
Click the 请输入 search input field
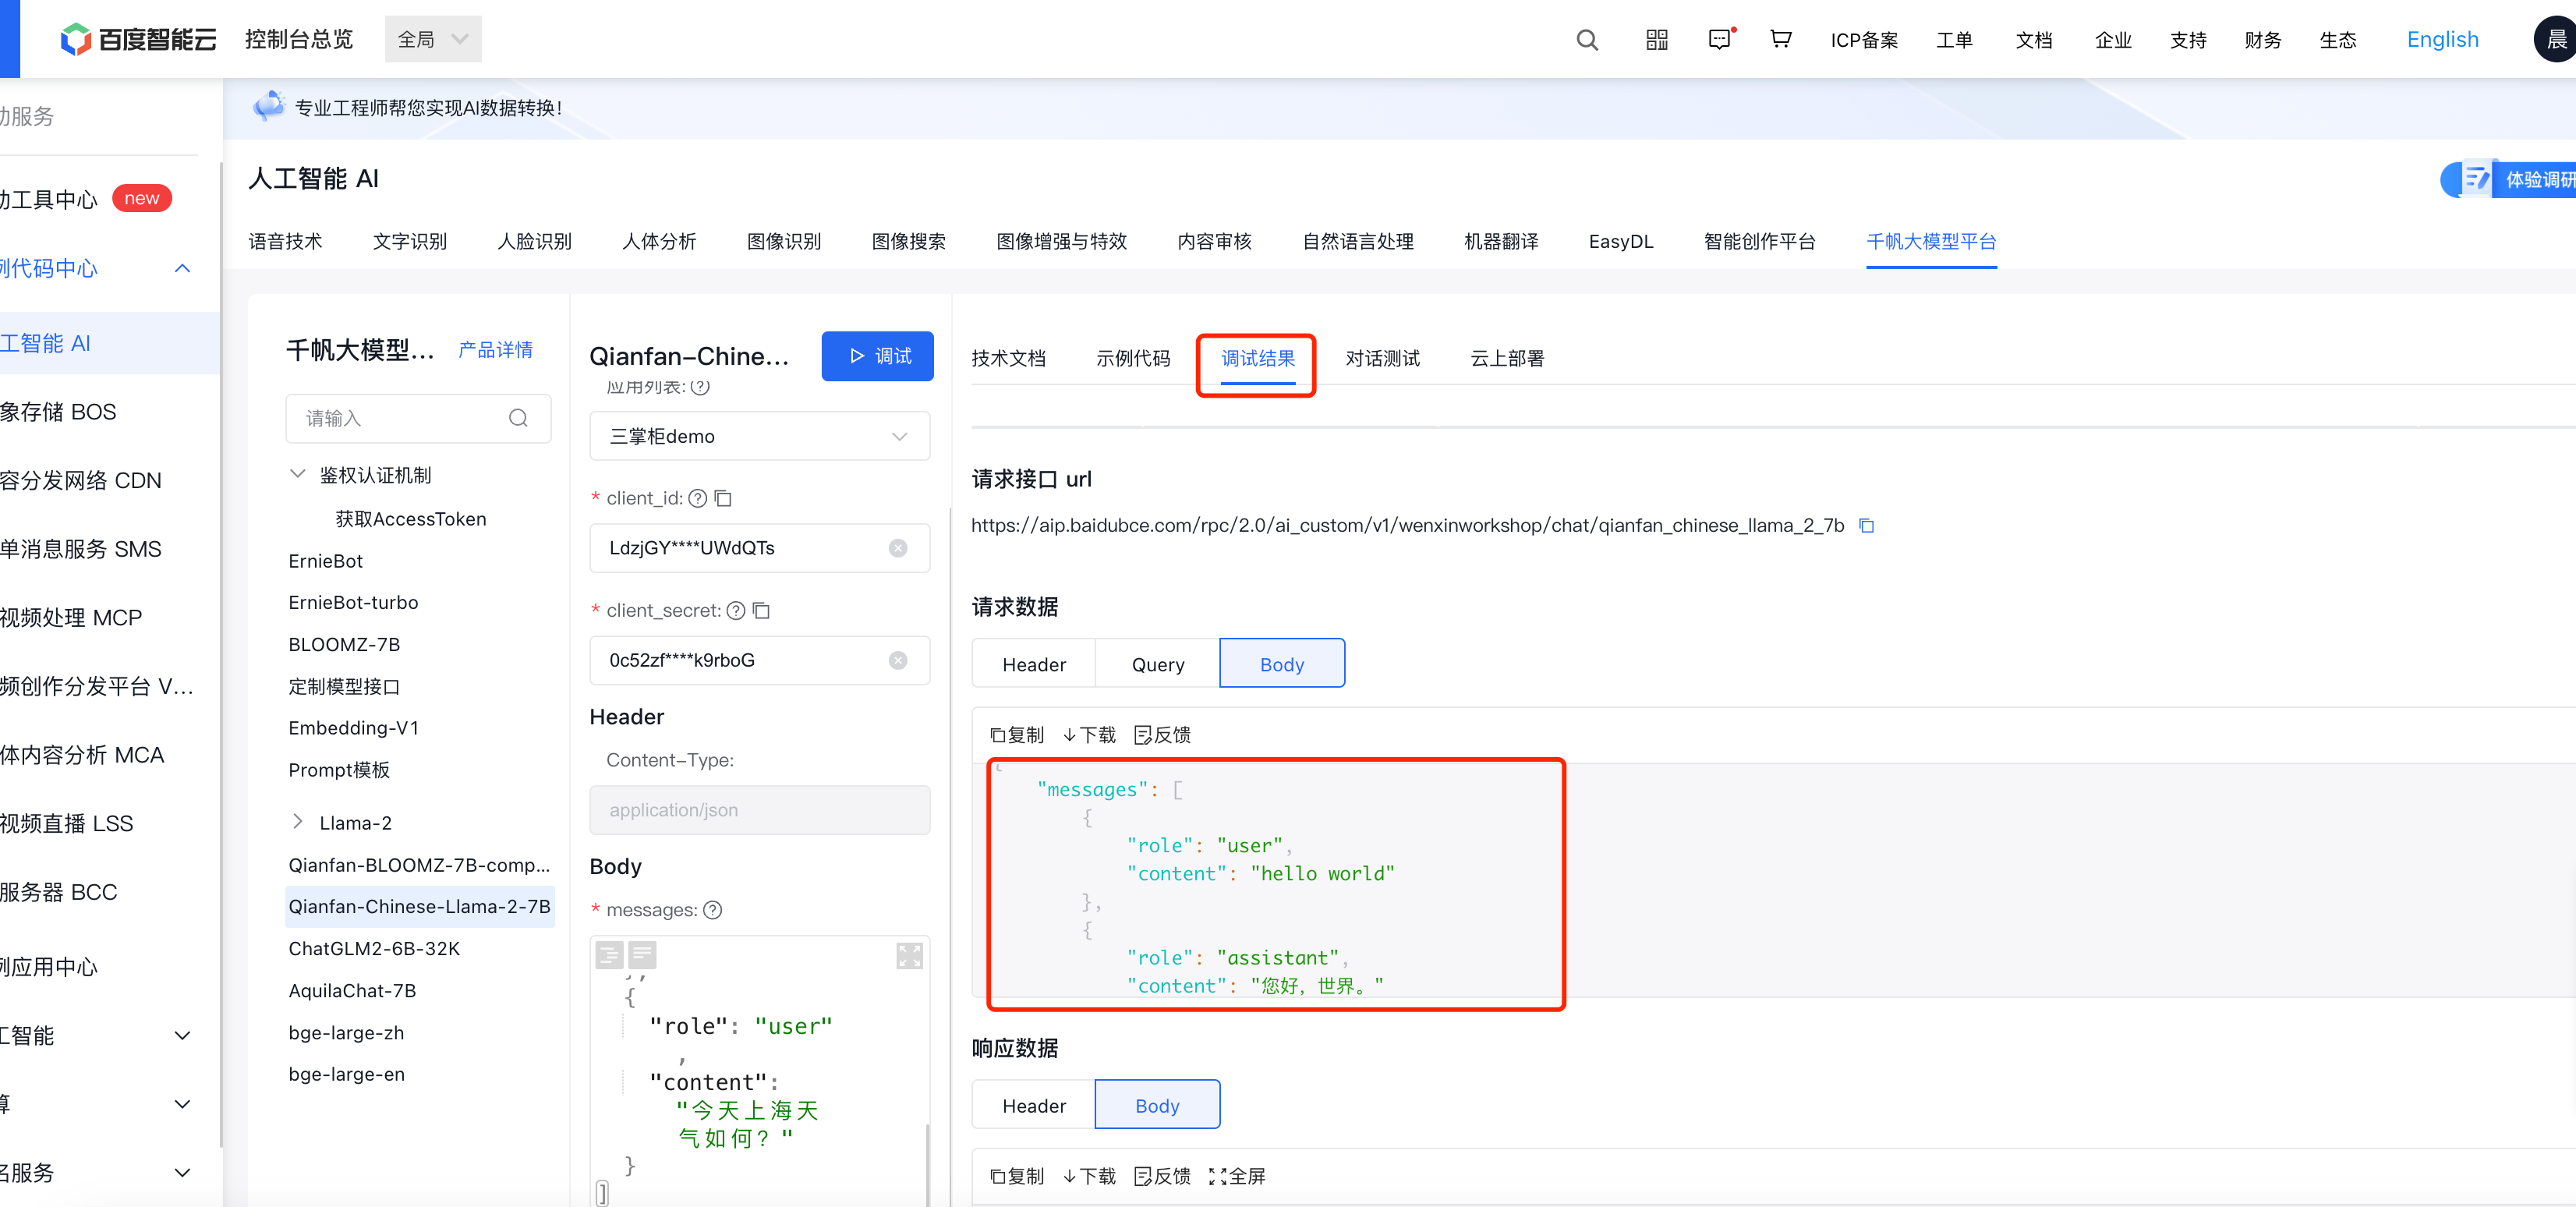(x=400, y=418)
